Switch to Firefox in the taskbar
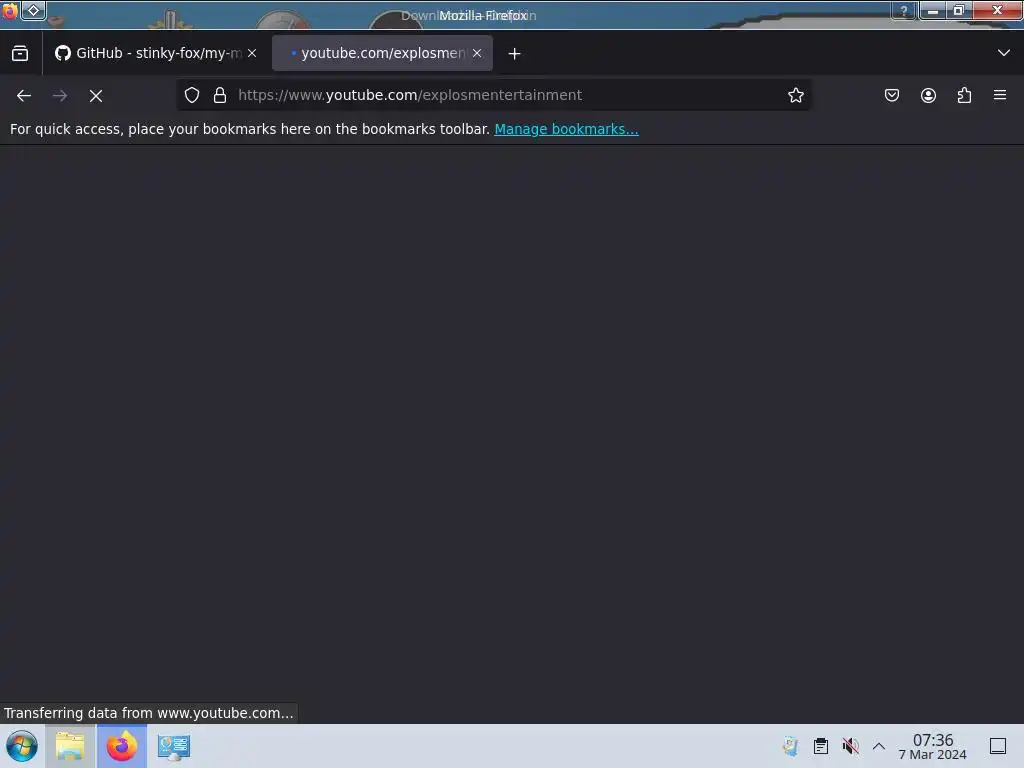Screen dimensions: 1024x768 tap(122, 746)
